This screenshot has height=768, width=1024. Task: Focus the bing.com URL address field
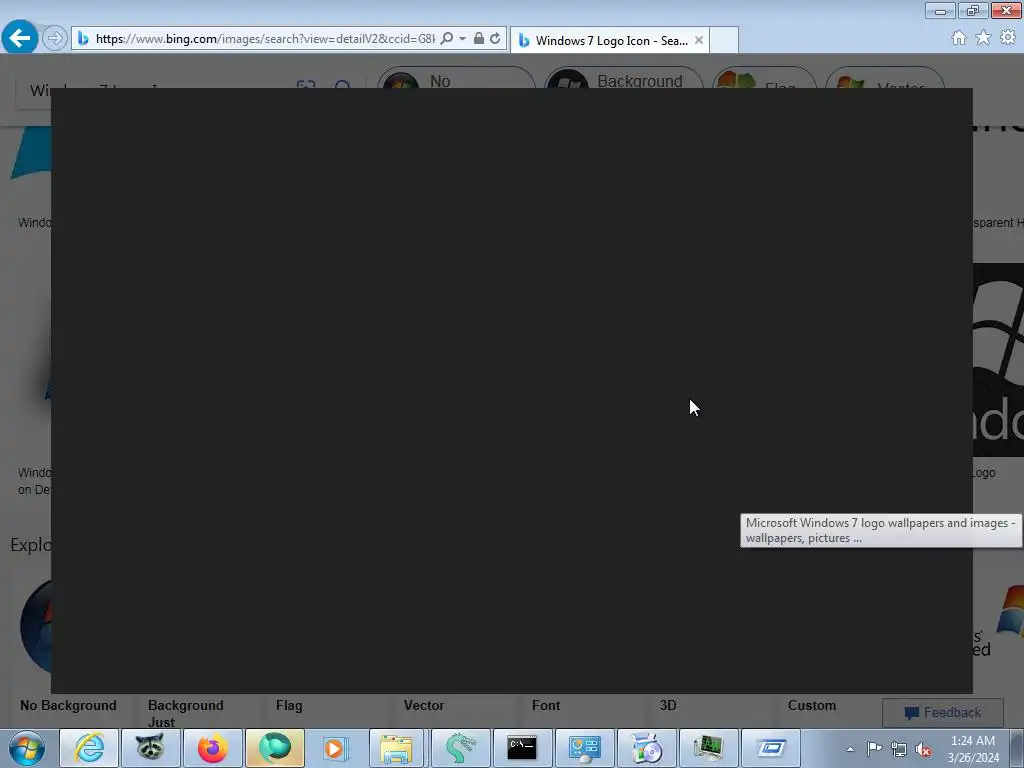pyautogui.click(x=264, y=39)
